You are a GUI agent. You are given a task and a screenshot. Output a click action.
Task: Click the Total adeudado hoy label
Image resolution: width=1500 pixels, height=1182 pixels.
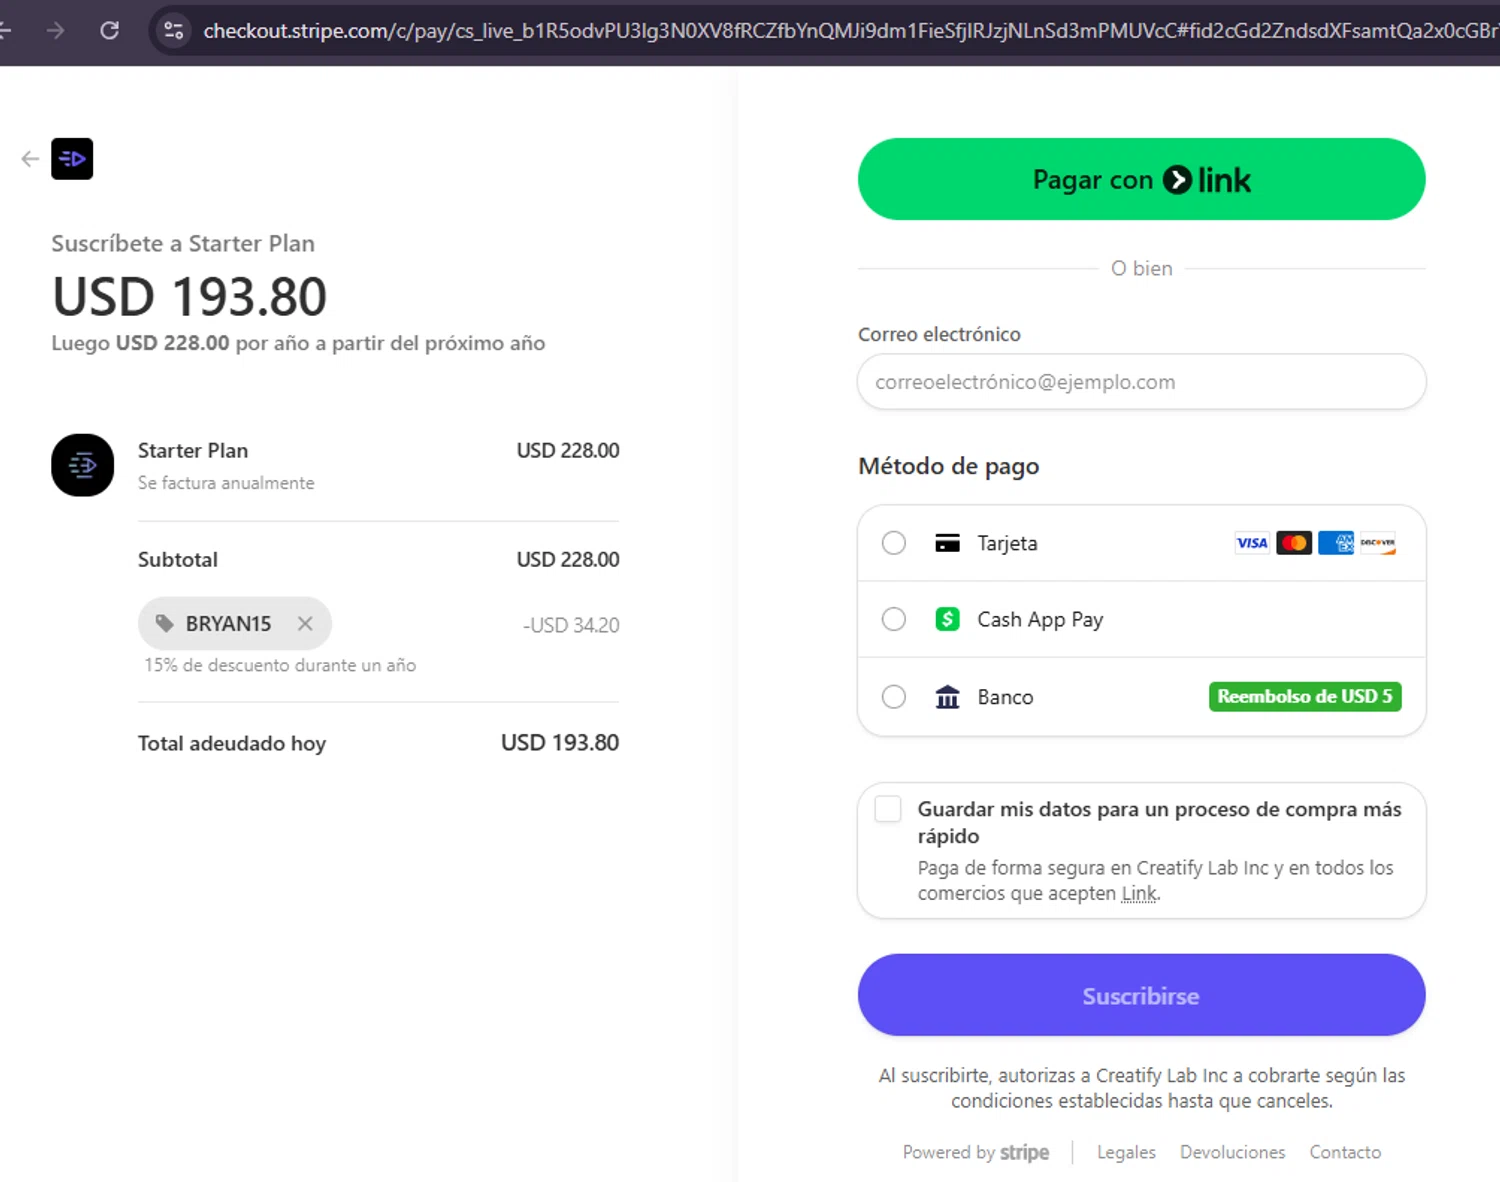(x=232, y=743)
